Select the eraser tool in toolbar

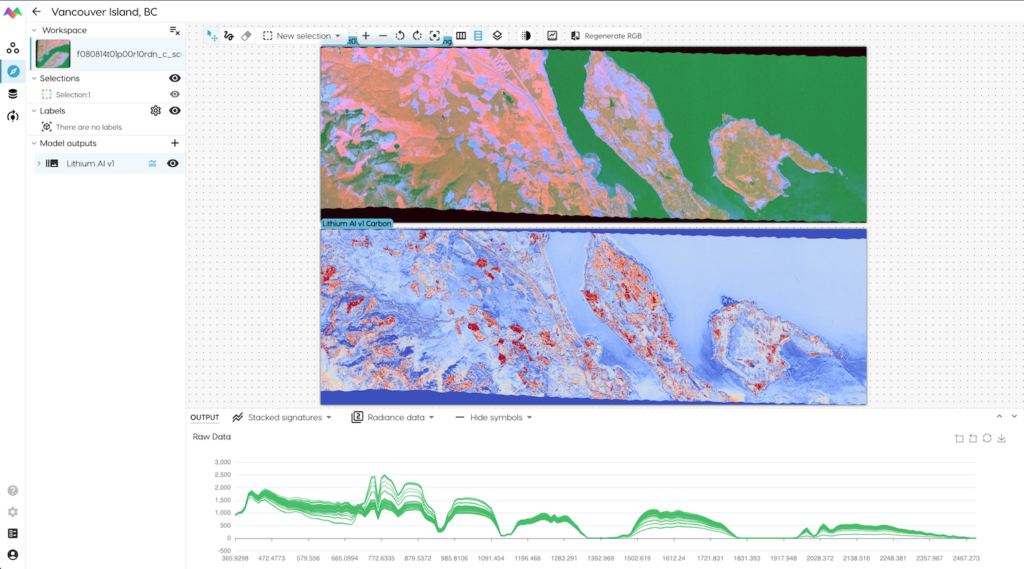pyautogui.click(x=246, y=36)
